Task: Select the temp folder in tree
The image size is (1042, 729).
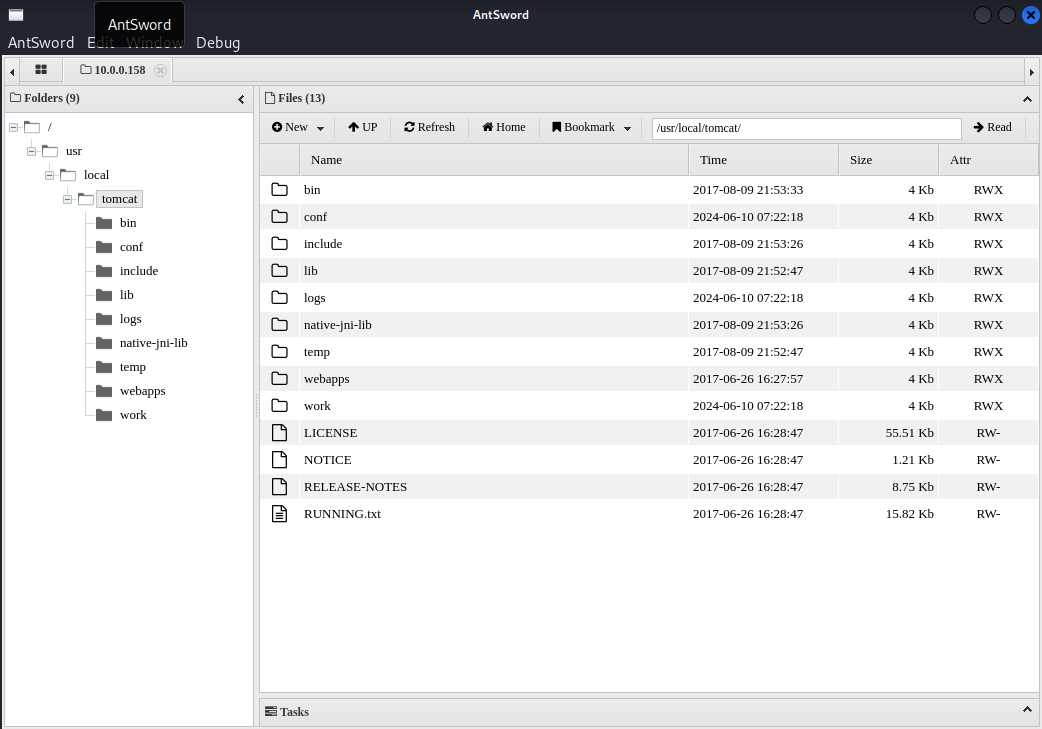Action: pyautogui.click(x=132, y=367)
